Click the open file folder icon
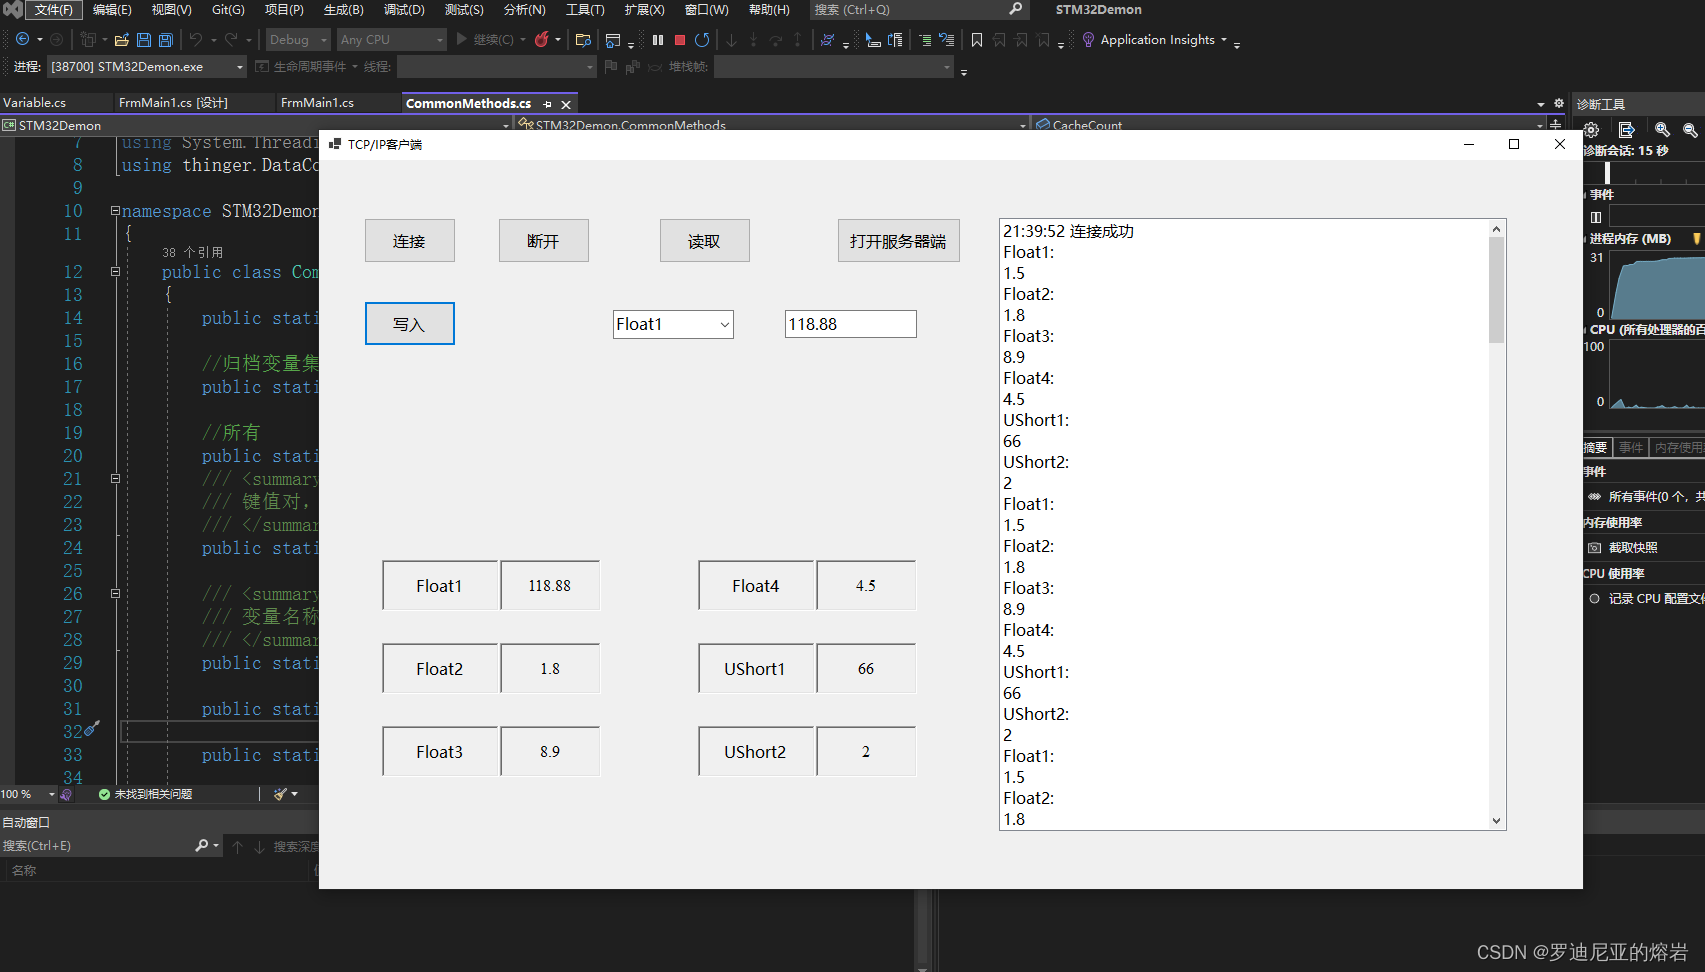This screenshot has height=972, width=1705. [x=122, y=40]
